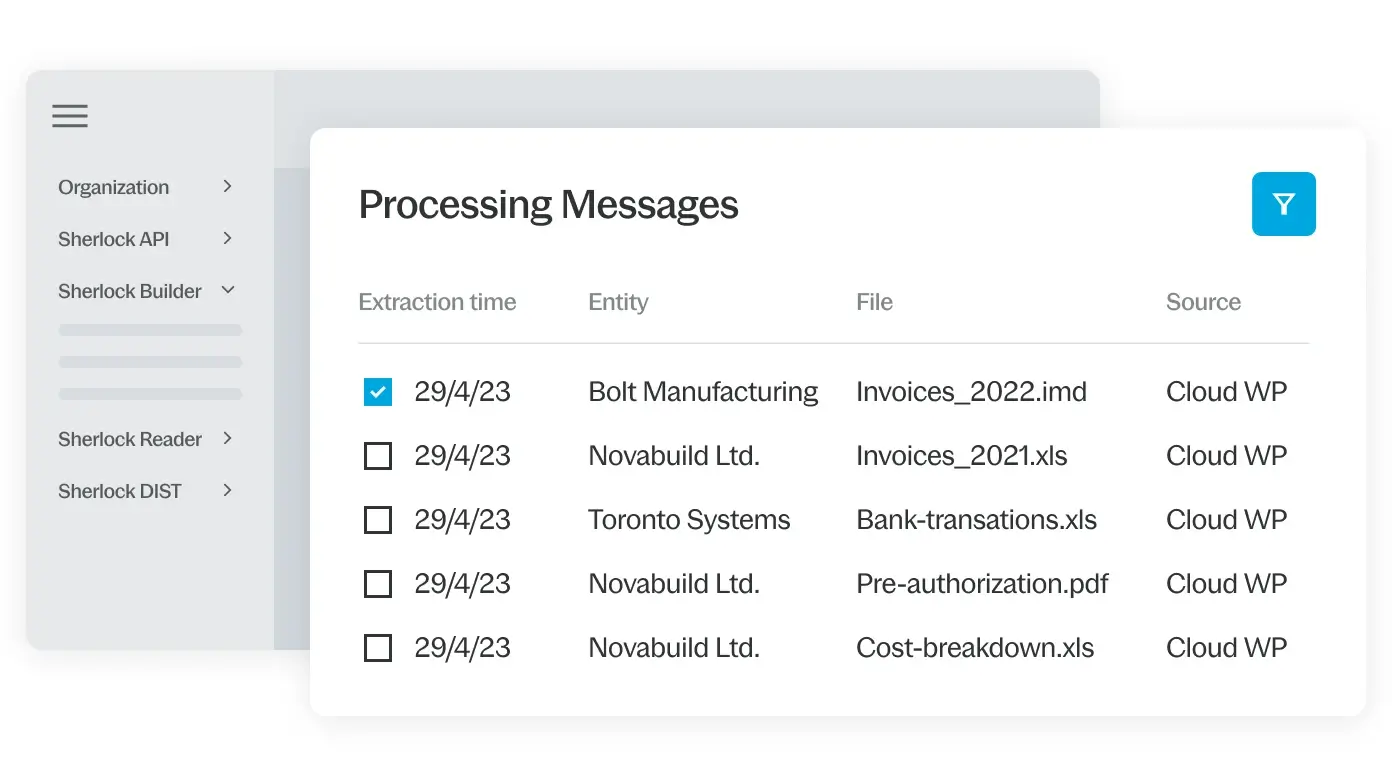Screen dimensions: 1392x784
Task: Expand the Sherlock DIST chevron
Action: coord(228,490)
